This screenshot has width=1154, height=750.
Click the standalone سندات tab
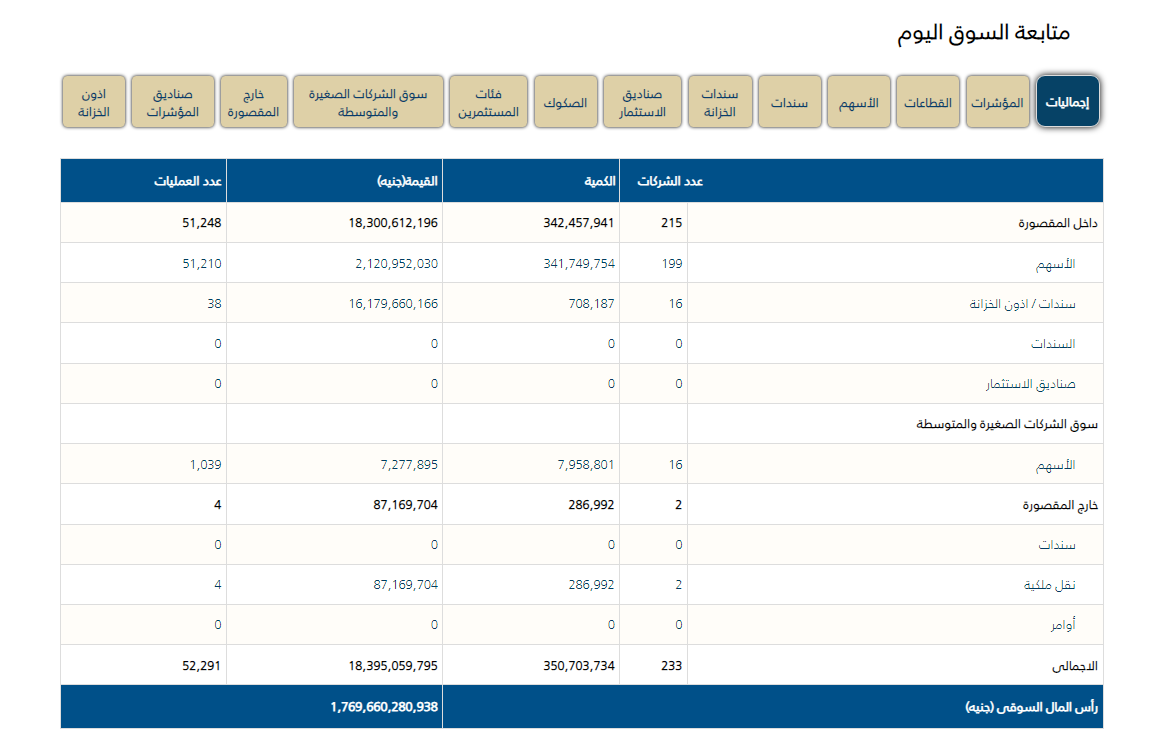(789, 102)
